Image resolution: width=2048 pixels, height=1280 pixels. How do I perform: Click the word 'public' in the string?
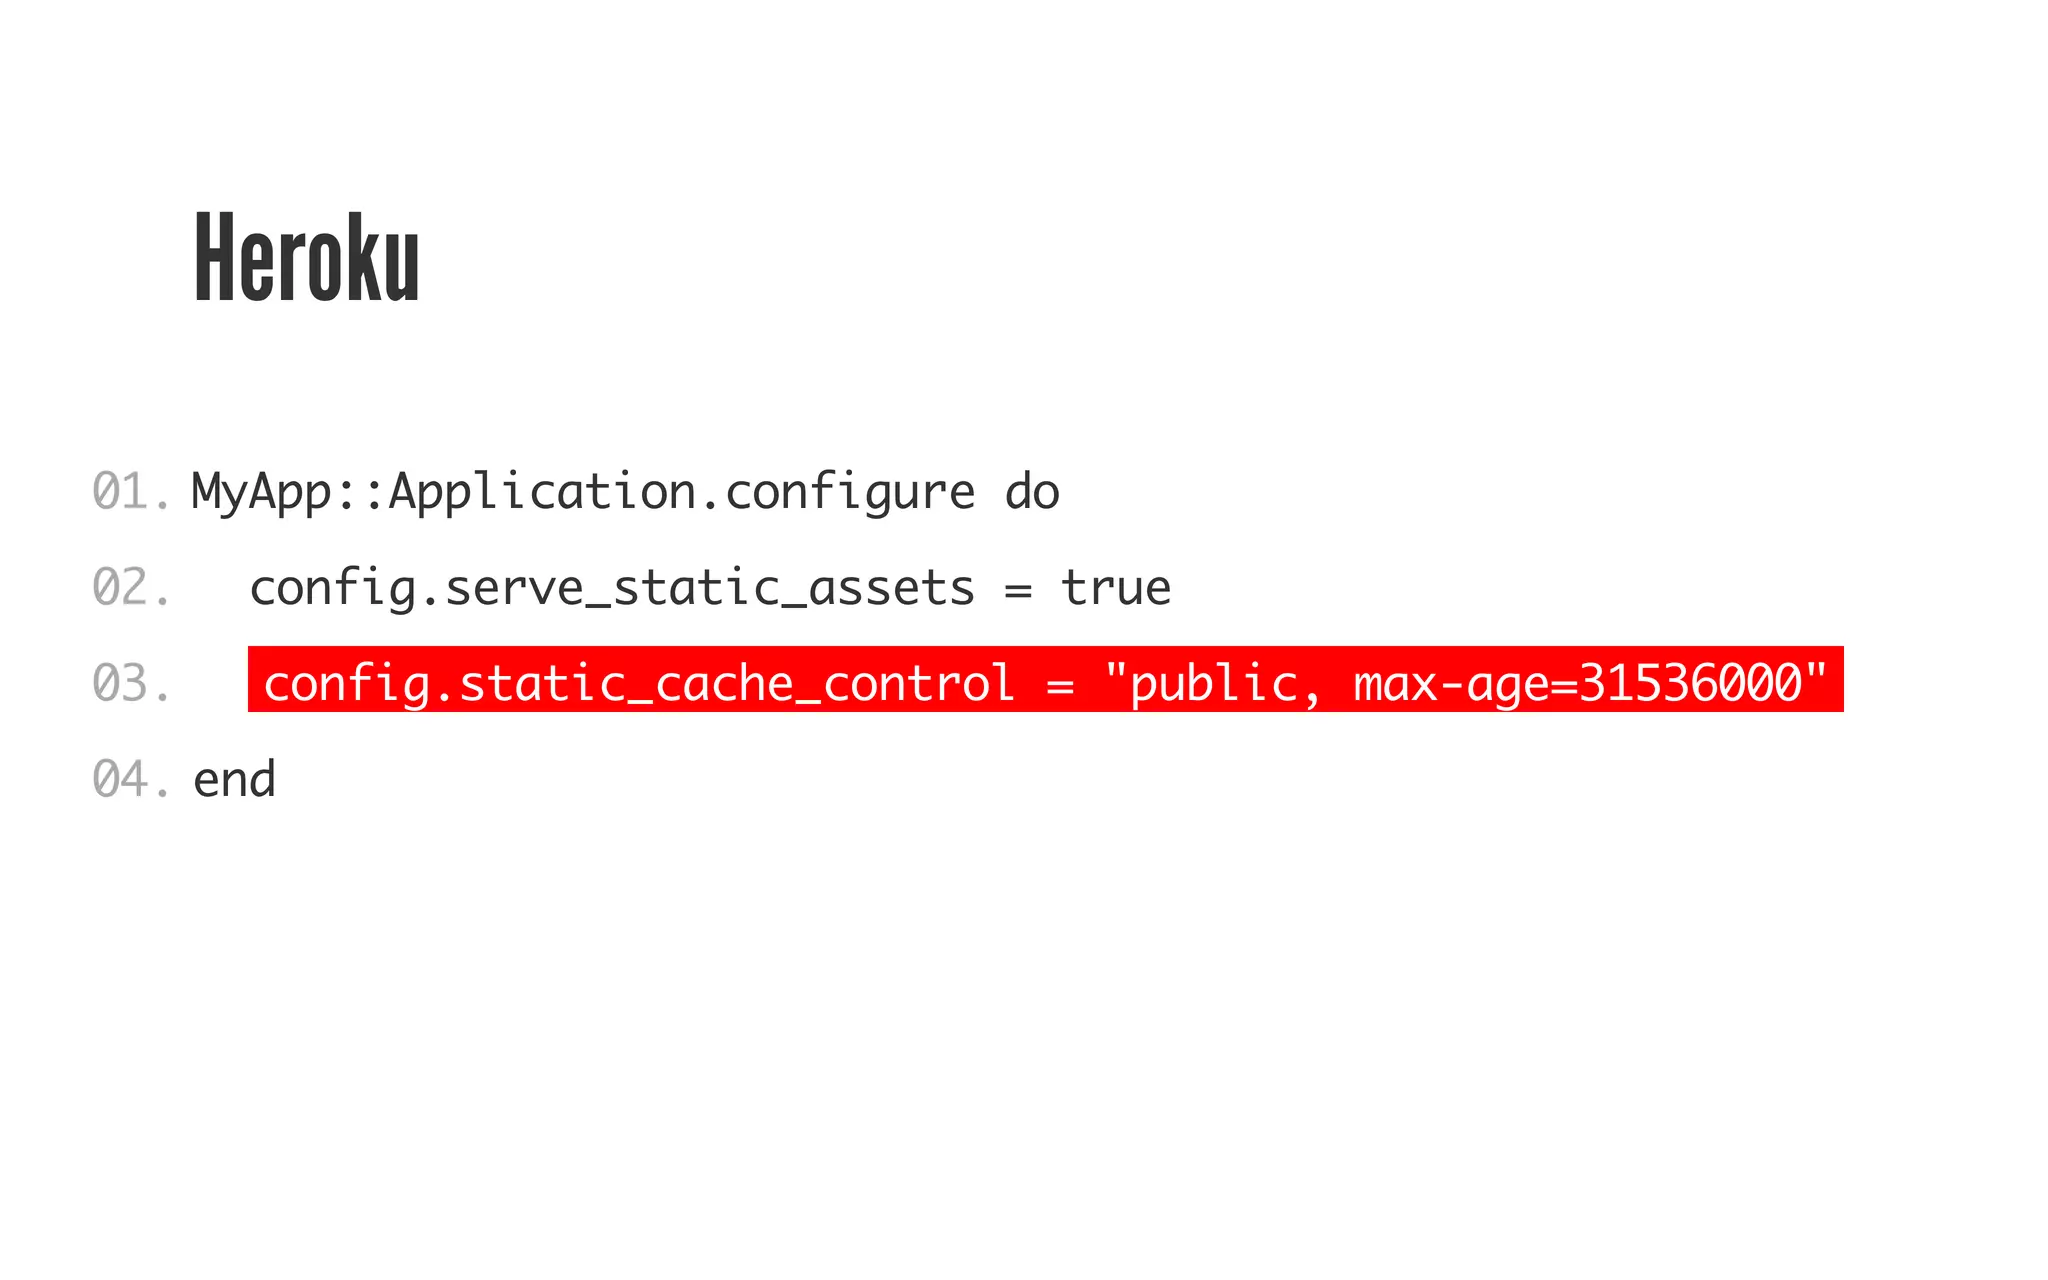[1214, 685]
